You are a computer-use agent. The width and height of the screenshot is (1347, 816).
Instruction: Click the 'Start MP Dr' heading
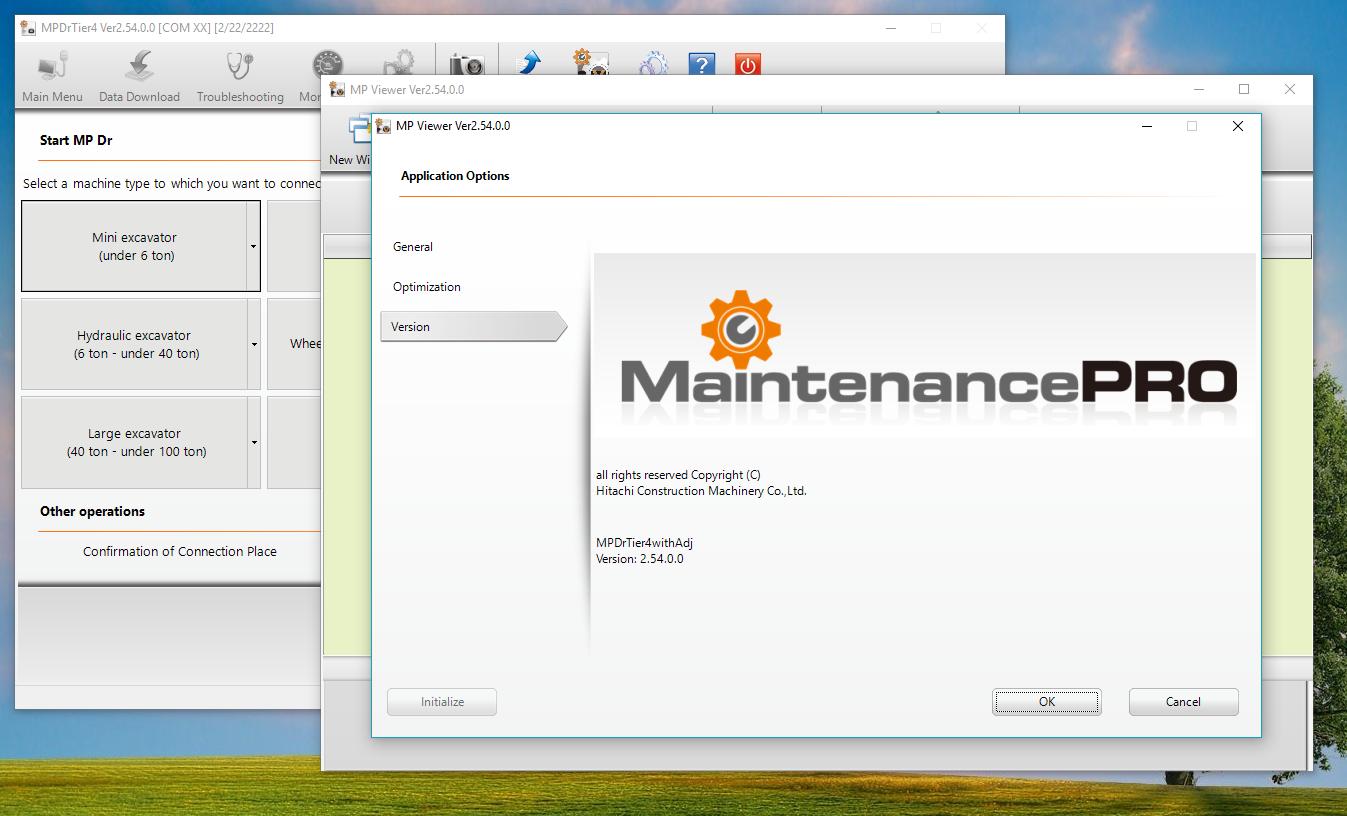[x=76, y=141]
